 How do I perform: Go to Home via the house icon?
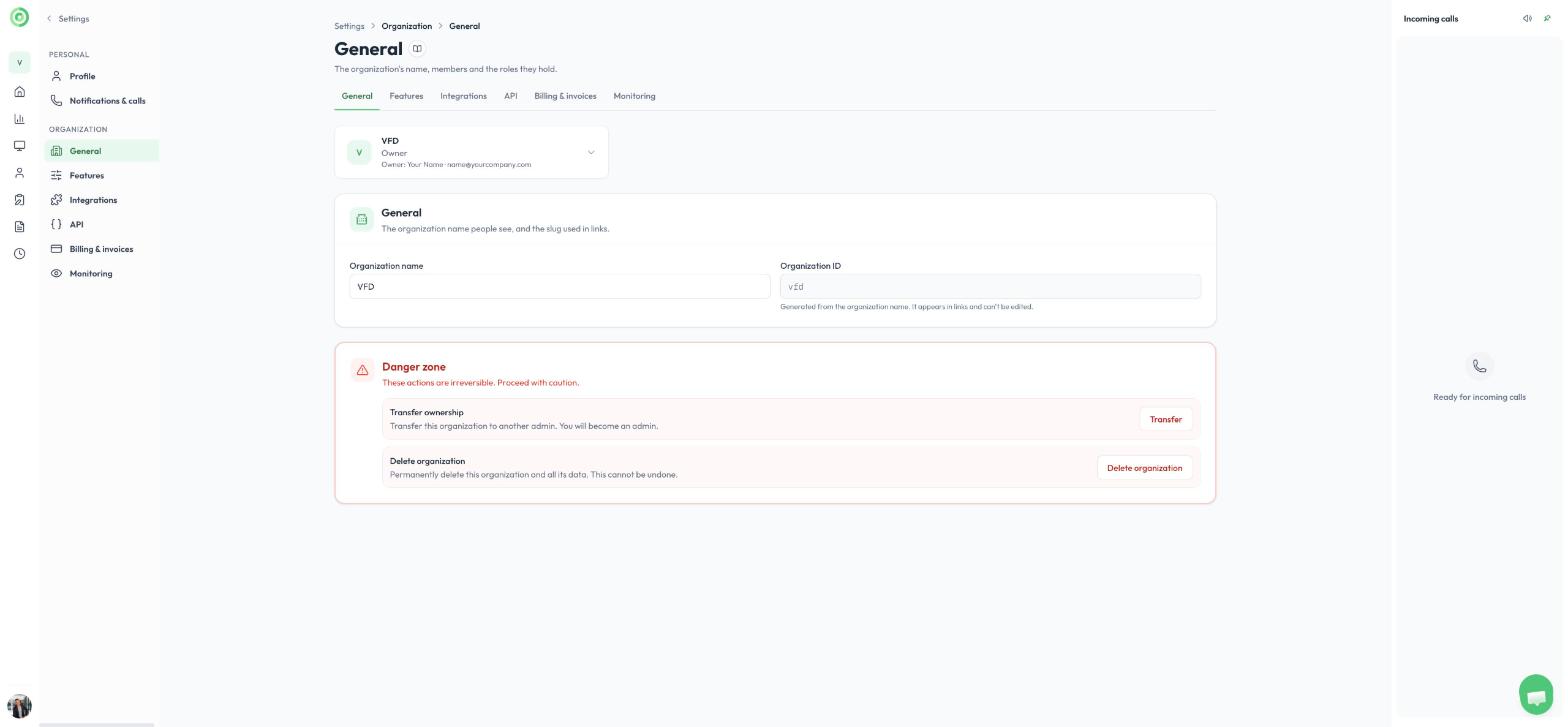tap(19, 92)
